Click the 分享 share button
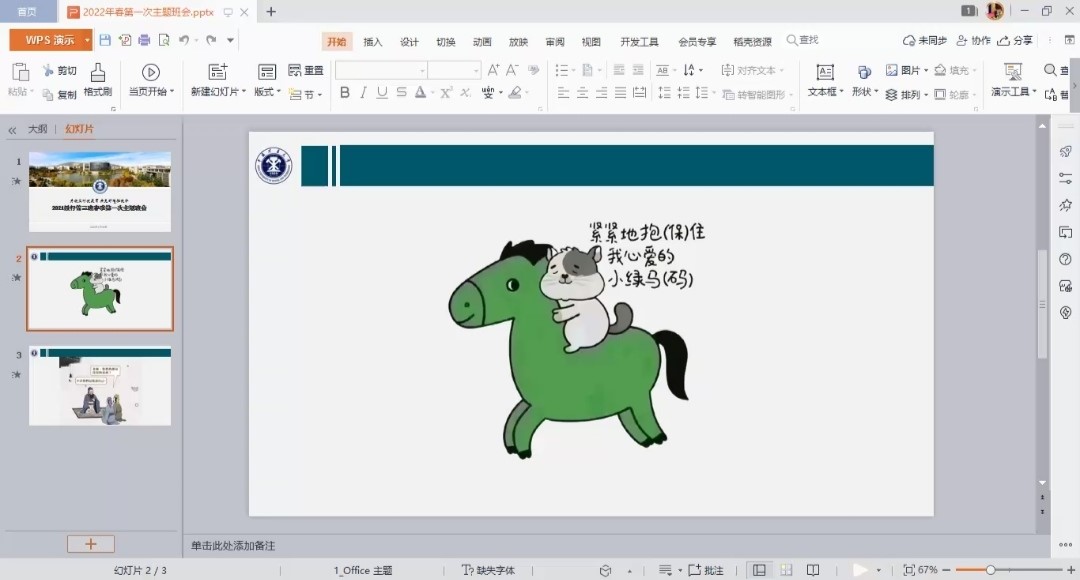Screen dimensions: 1080x580 point(1015,41)
